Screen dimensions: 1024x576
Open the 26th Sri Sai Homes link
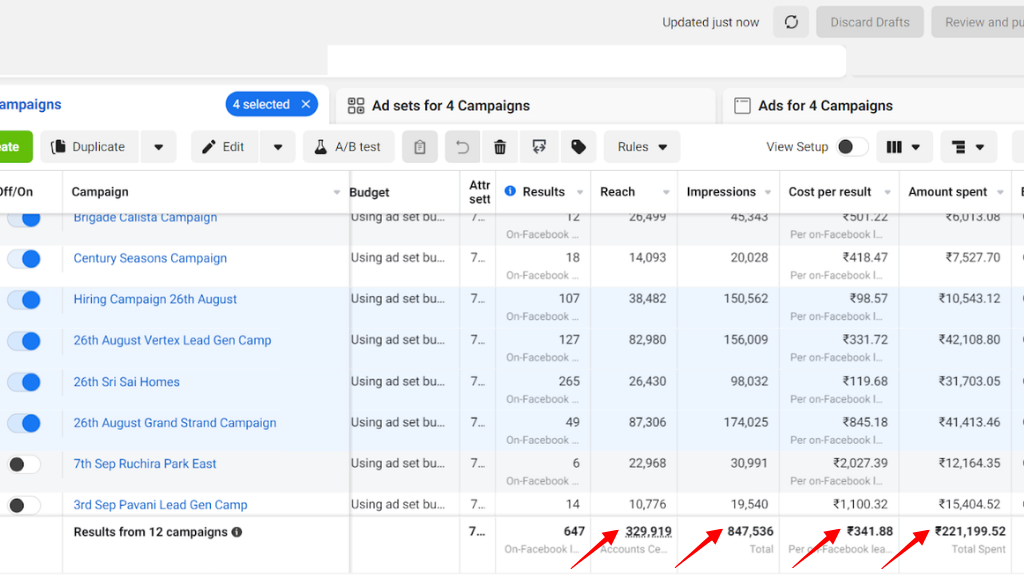click(126, 382)
